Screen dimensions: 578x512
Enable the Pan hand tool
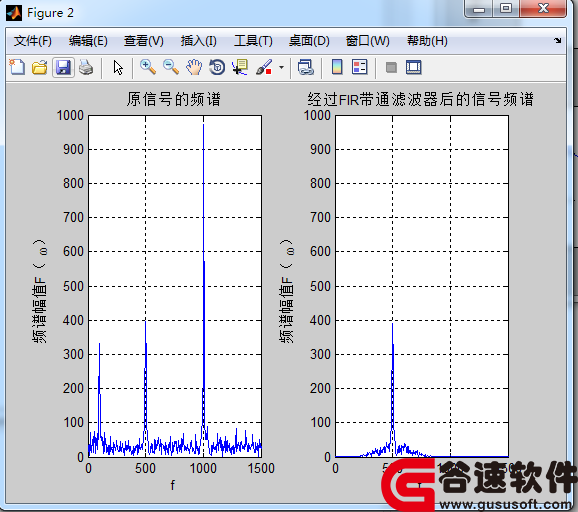point(194,67)
